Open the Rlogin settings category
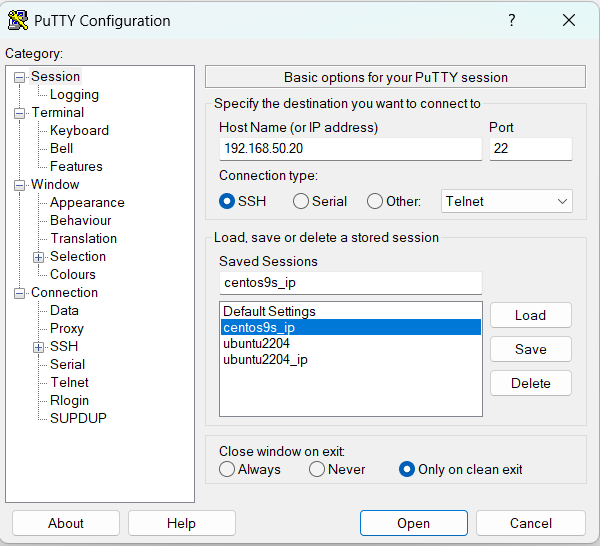 coord(69,400)
